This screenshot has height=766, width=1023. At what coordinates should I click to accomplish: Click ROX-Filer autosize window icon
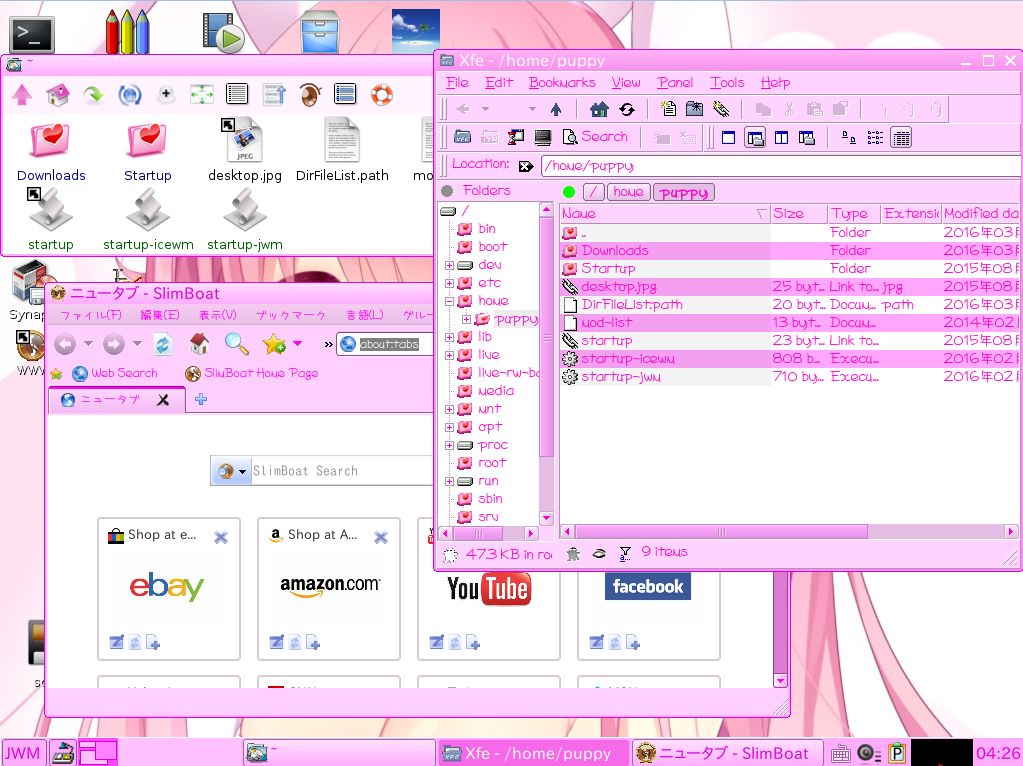coord(202,95)
